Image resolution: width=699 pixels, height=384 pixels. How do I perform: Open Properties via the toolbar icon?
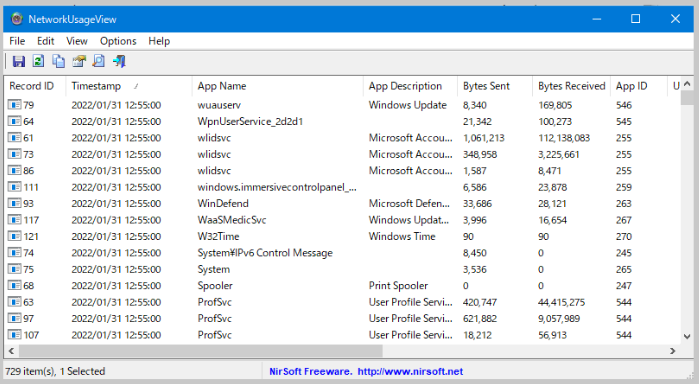point(79,61)
